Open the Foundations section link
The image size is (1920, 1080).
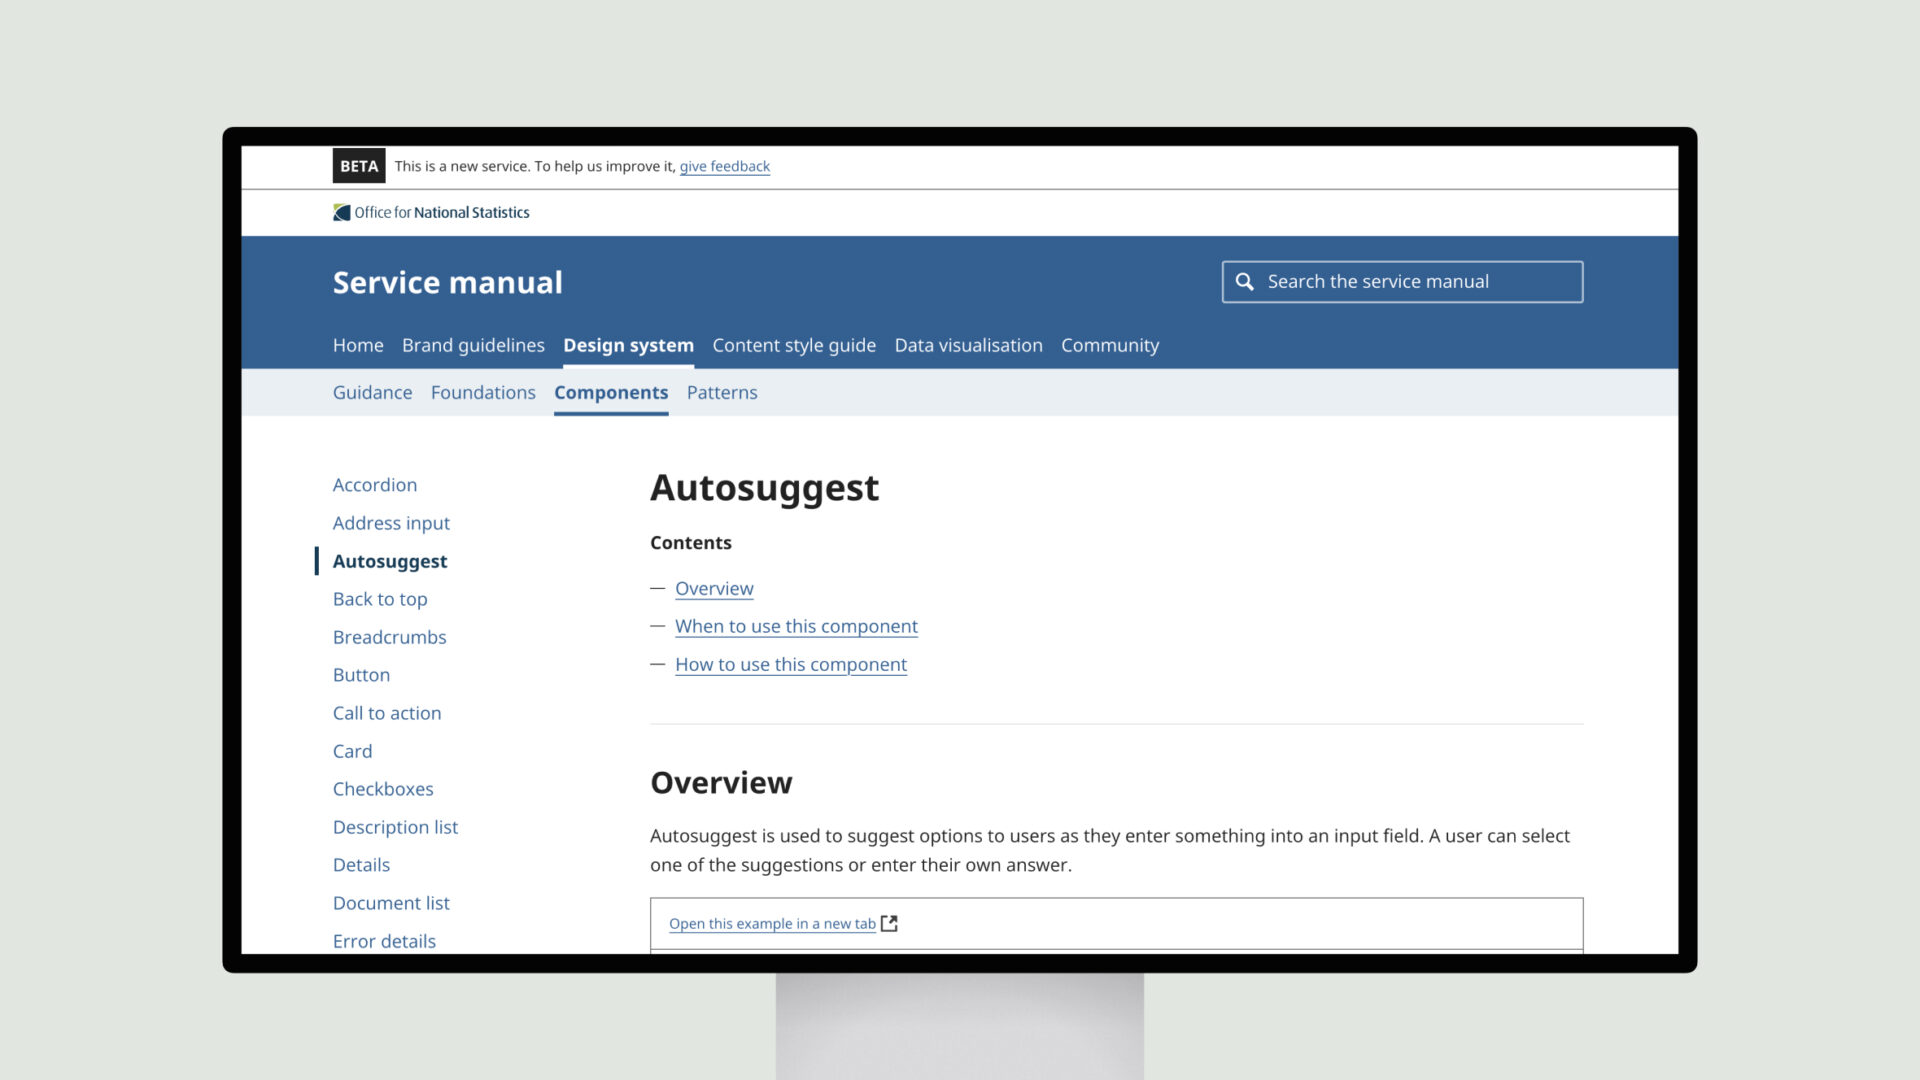click(x=483, y=392)
